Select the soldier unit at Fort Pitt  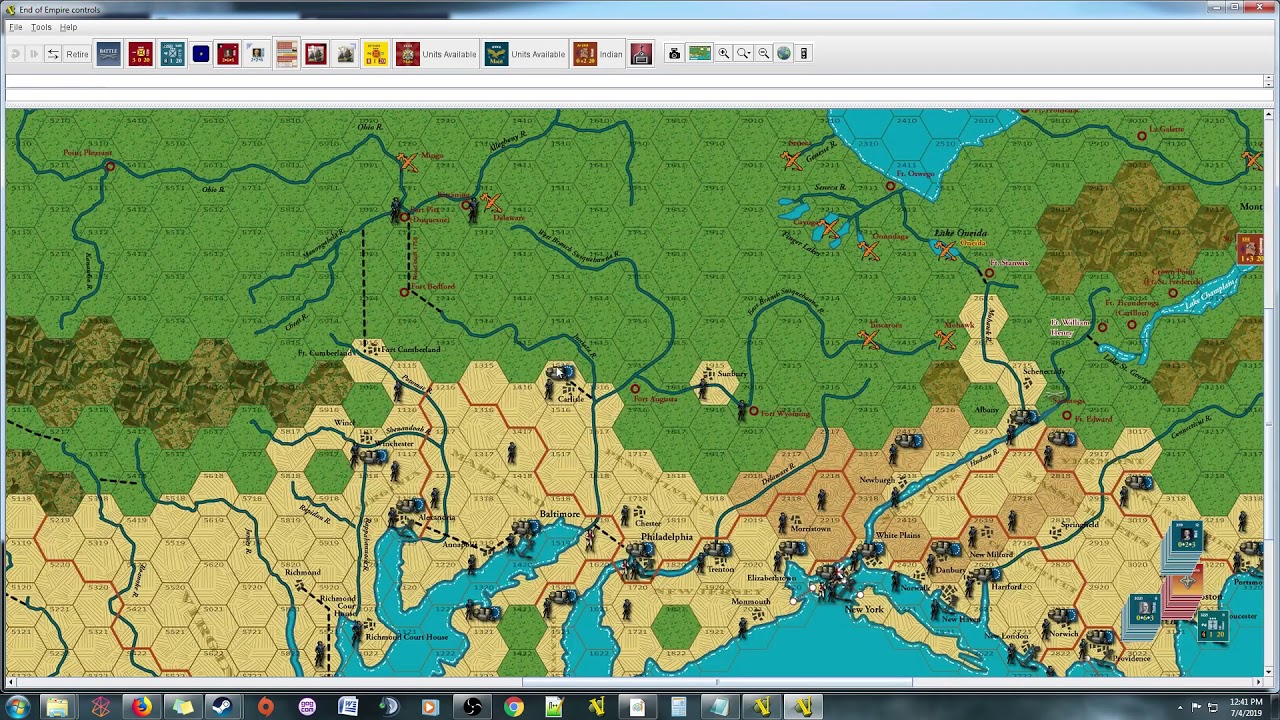(398, 211)
